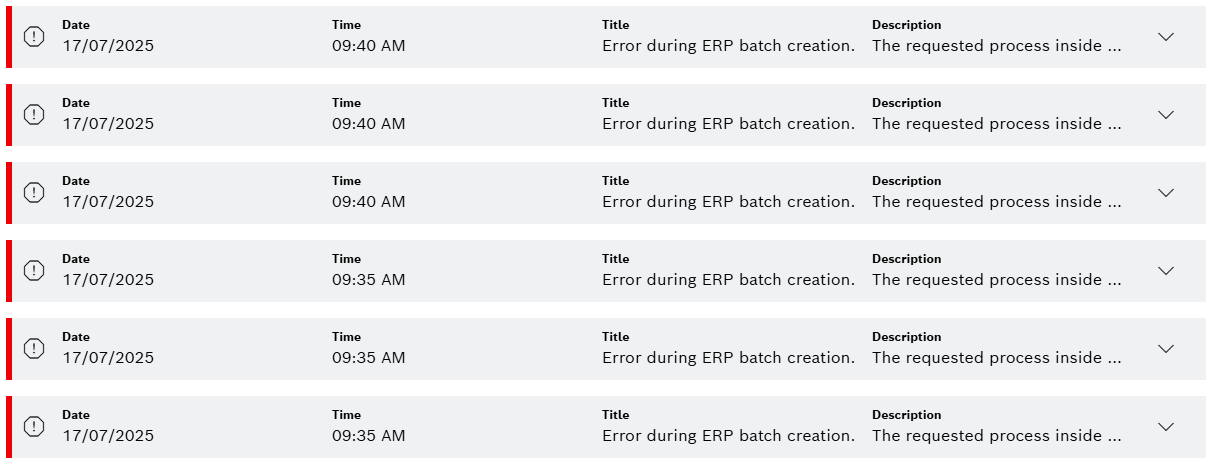
Task: Click the error icon in the bottom row
Action: click(34, 427)
